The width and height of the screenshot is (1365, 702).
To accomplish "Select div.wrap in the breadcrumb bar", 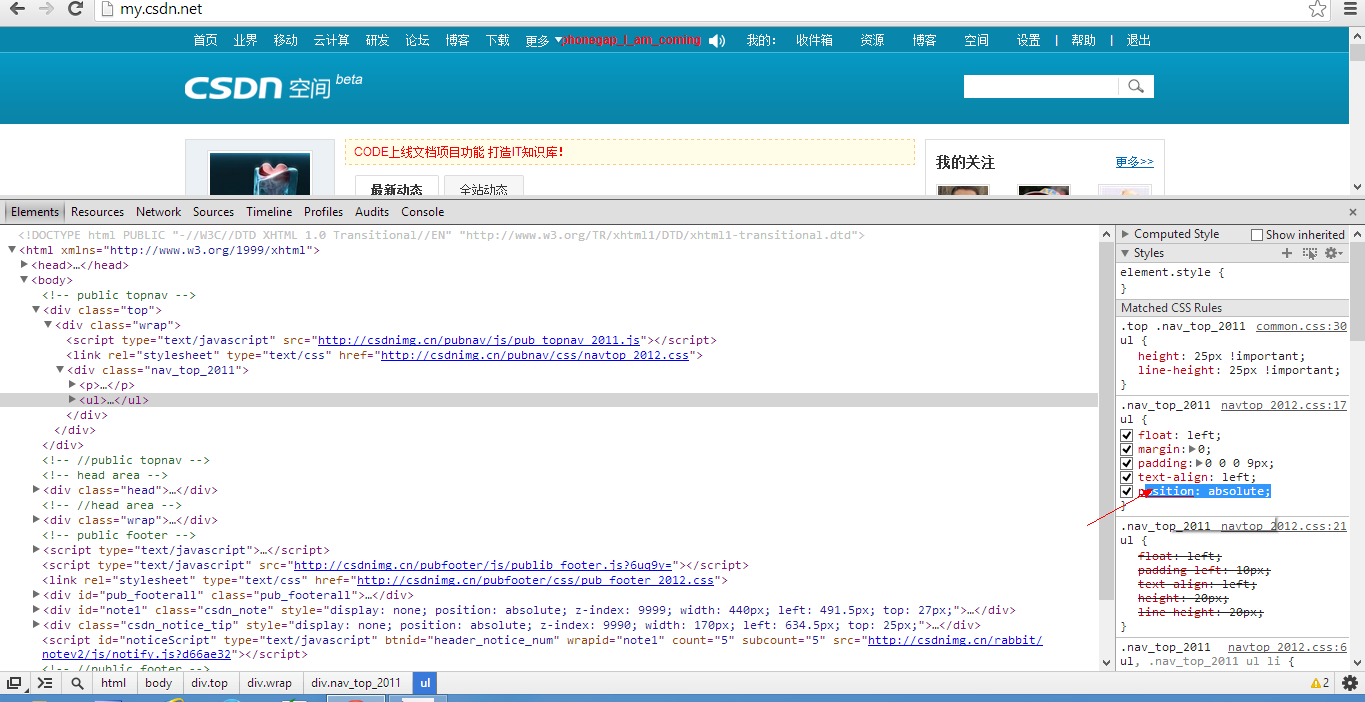I will 270,683.
